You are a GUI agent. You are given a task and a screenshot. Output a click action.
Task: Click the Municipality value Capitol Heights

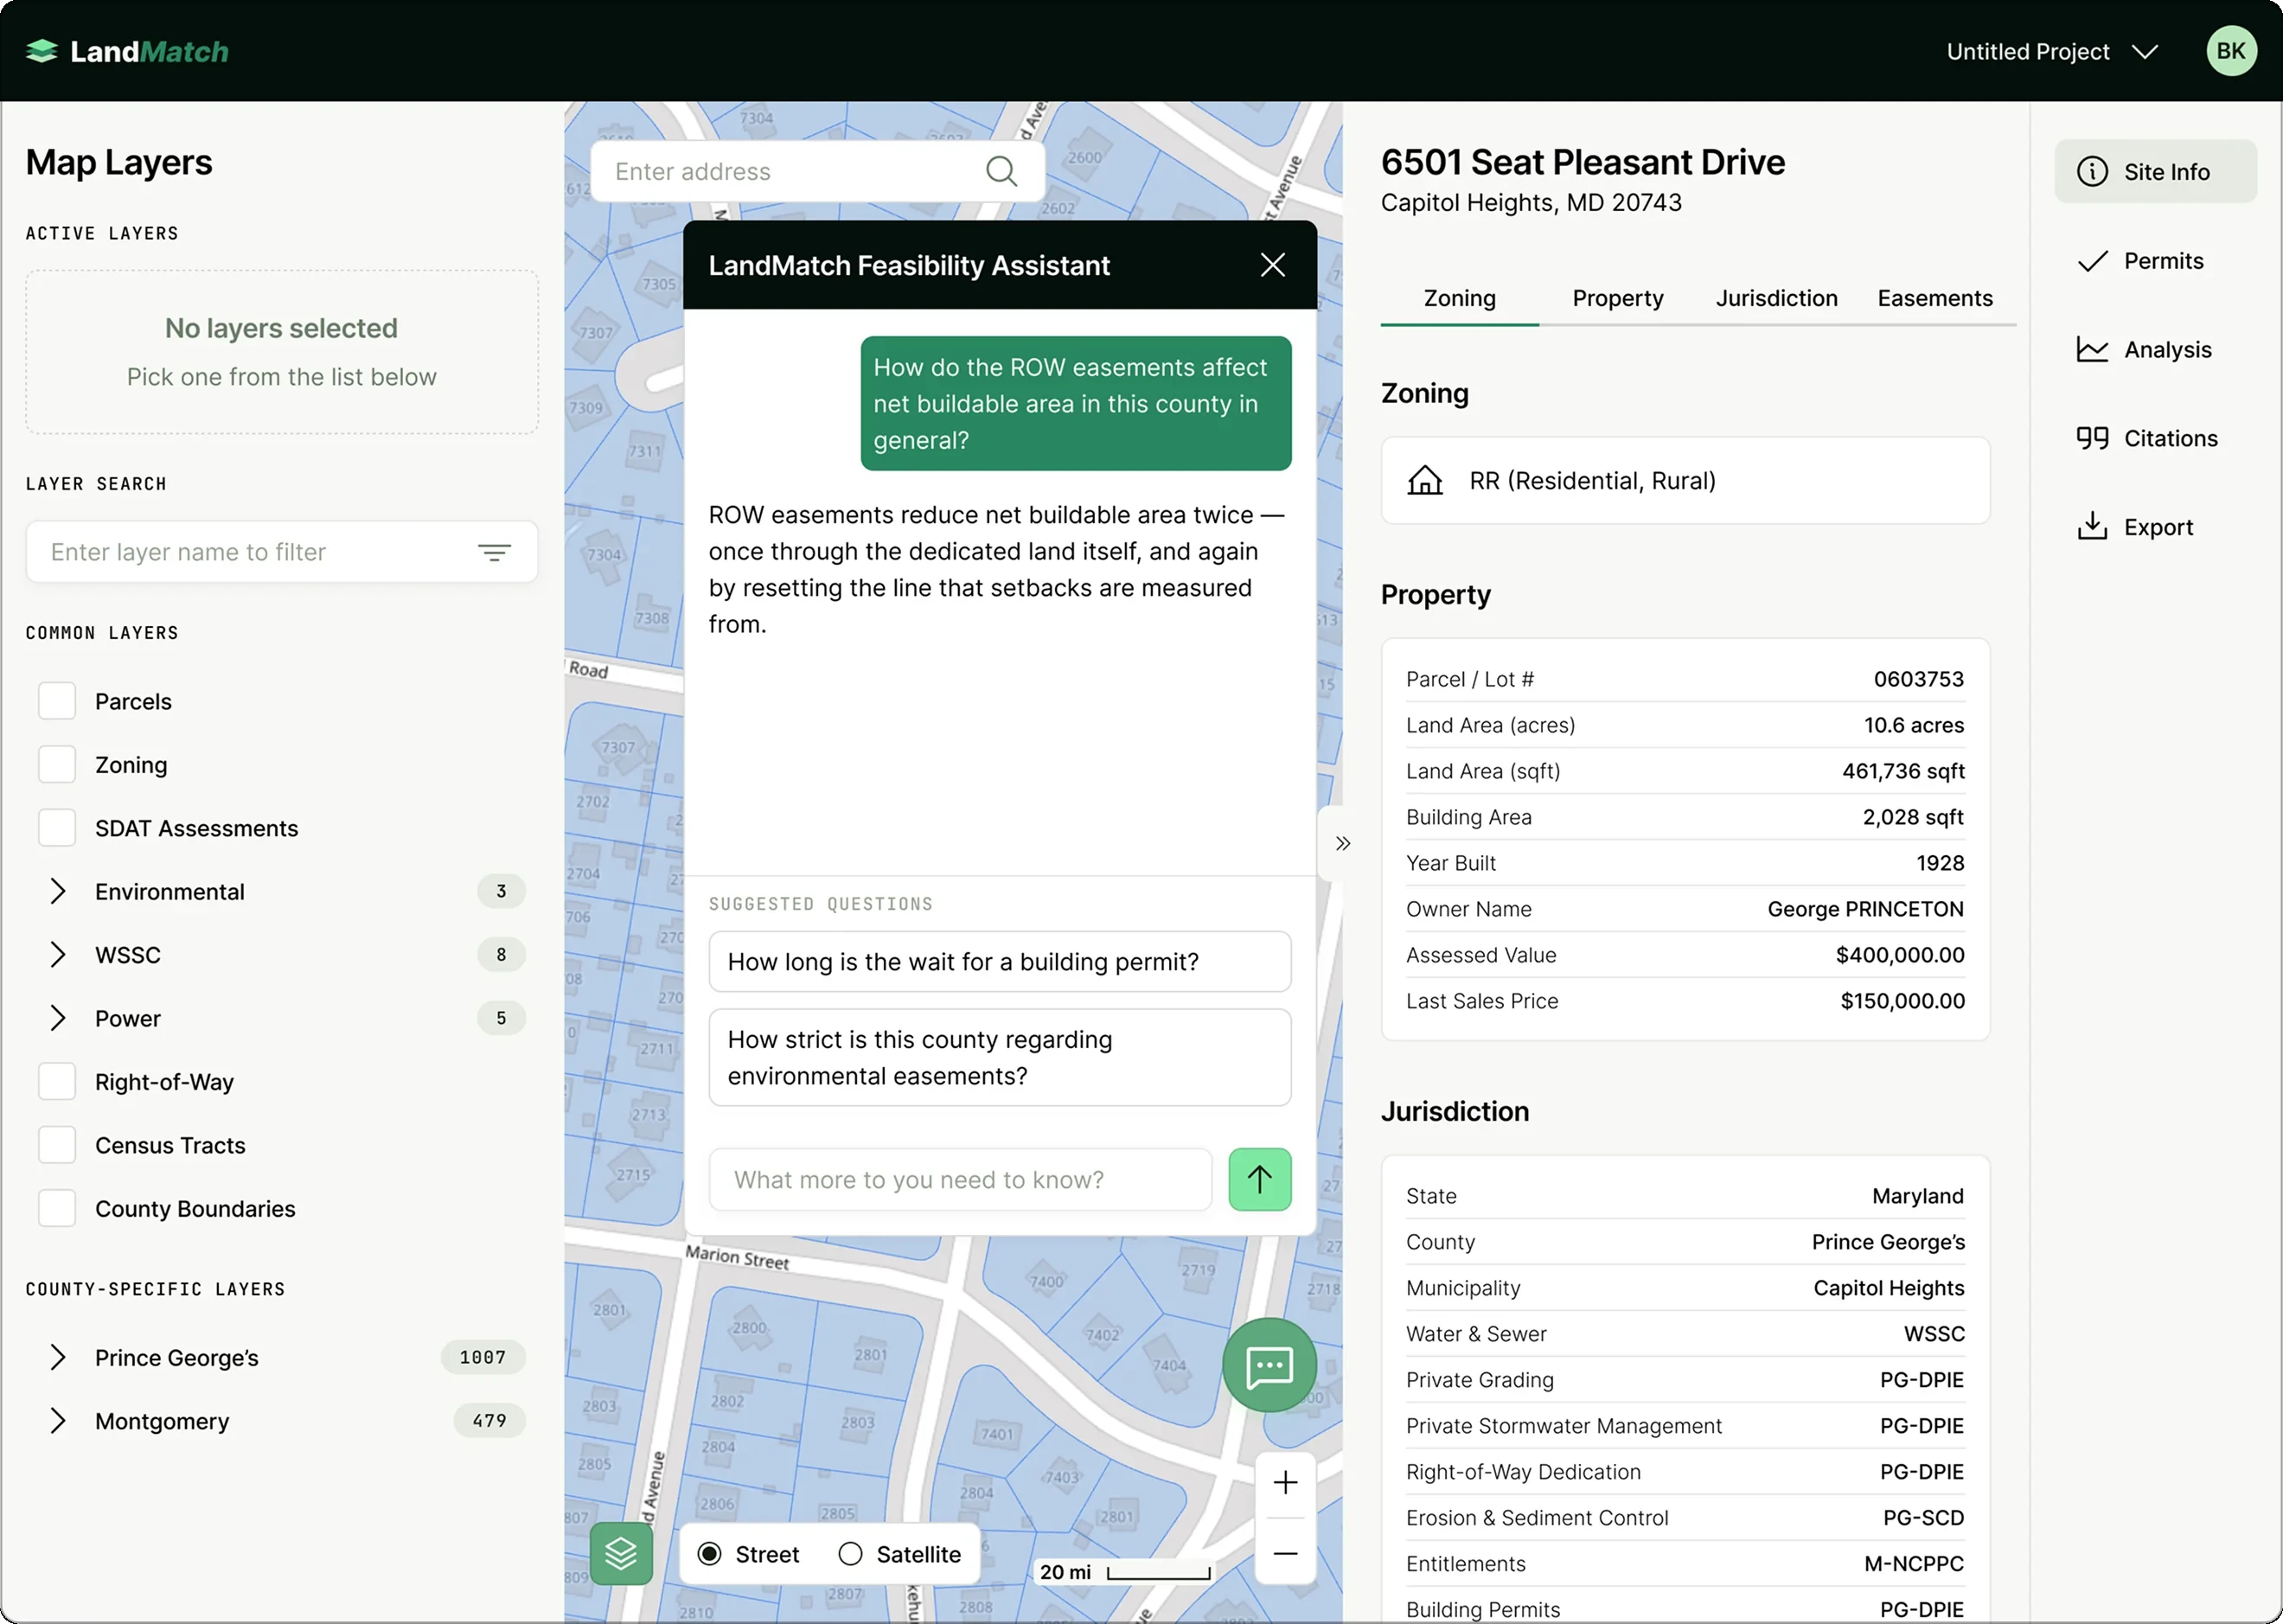[x=1888, y=1288]
